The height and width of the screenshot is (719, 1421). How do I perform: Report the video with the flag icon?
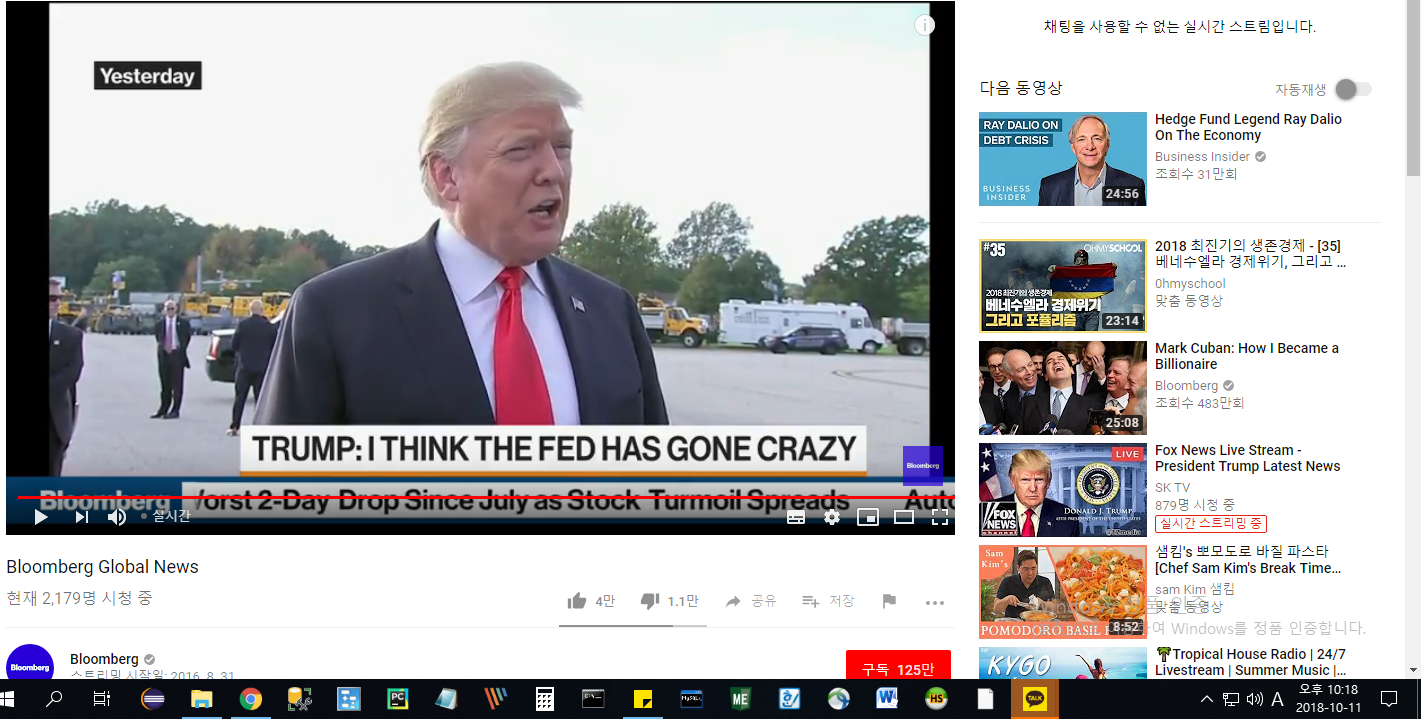[889, 601]
